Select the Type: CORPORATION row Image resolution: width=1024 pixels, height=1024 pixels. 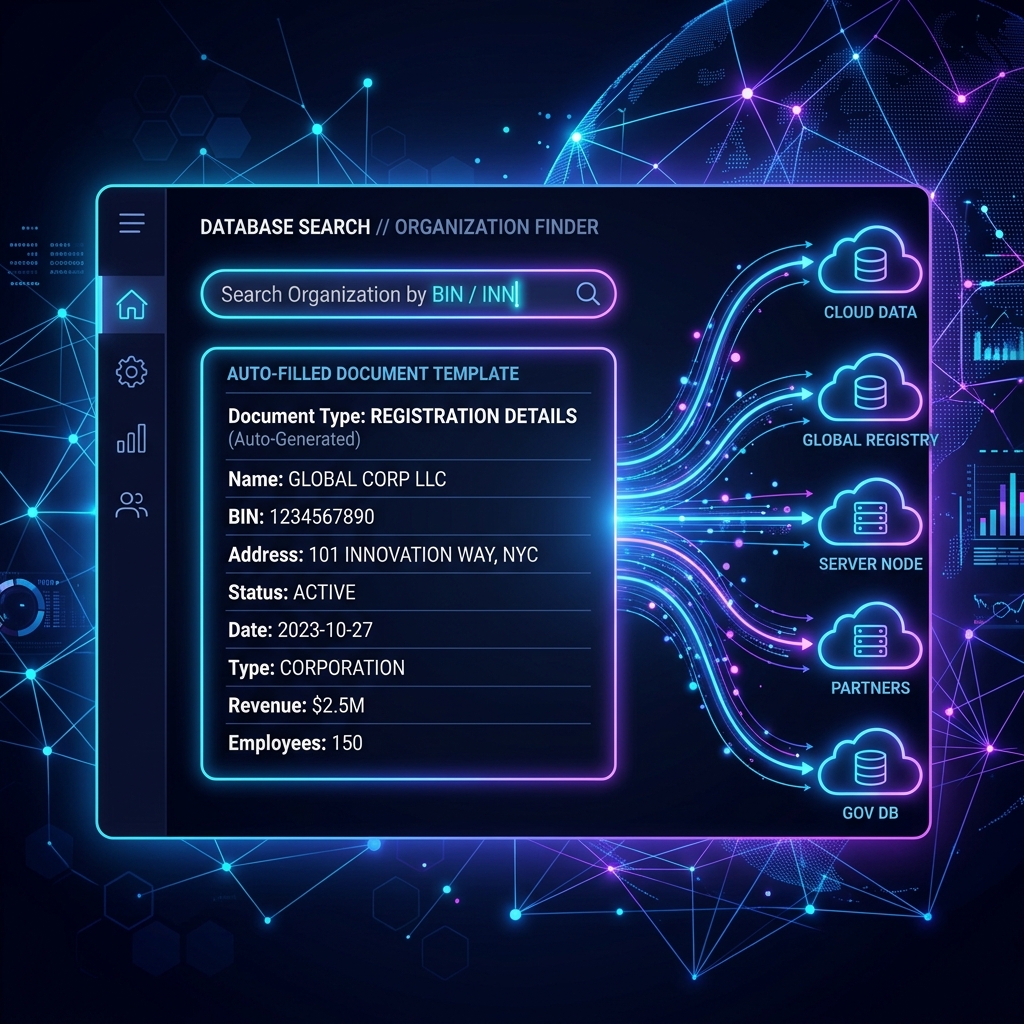pos(408,667)
